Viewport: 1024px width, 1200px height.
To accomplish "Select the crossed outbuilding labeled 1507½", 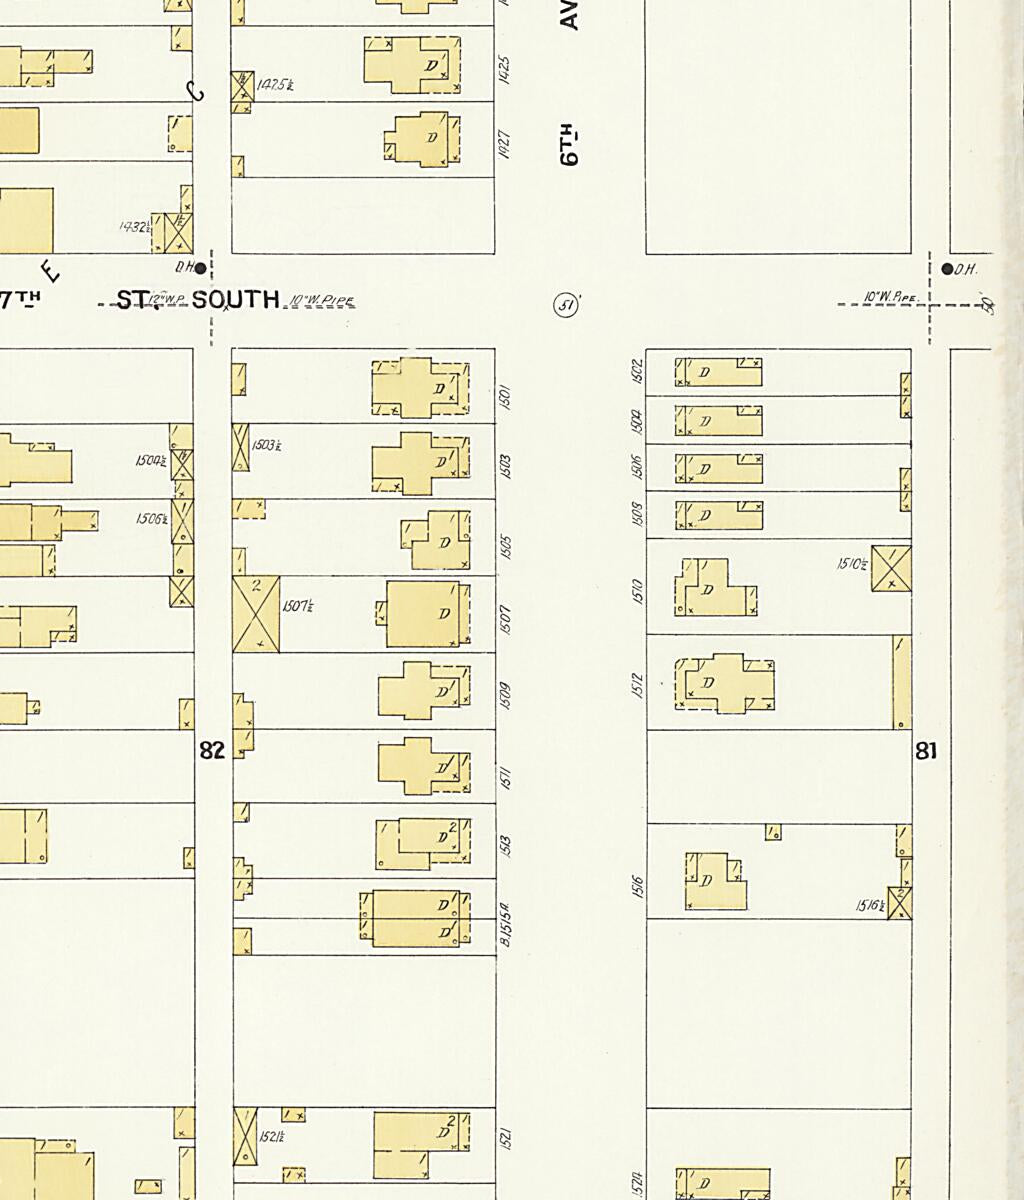I will point(256,614).
